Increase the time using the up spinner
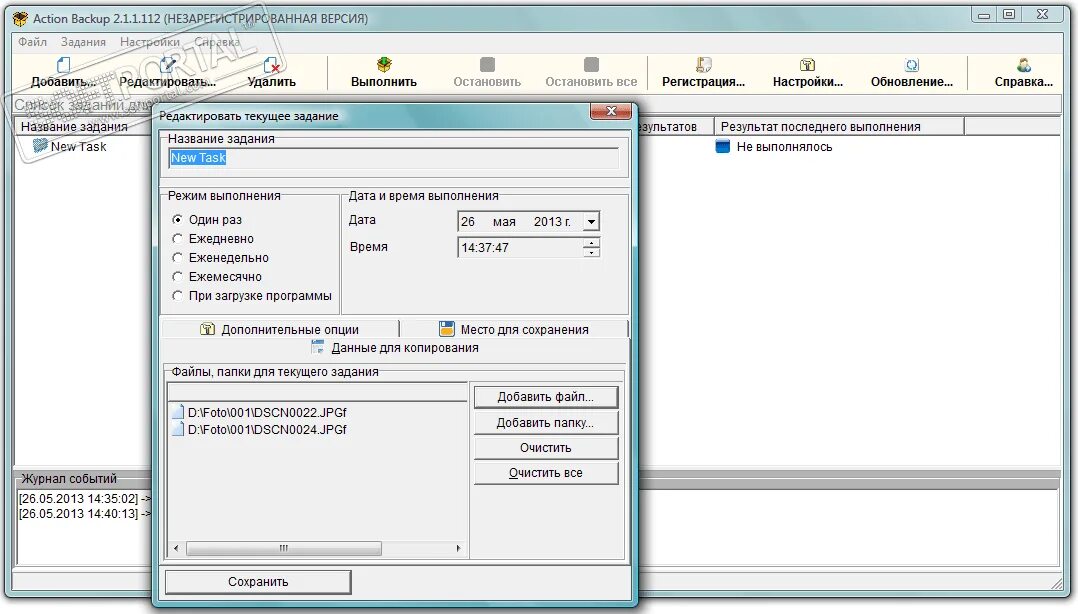 [591, 242]
